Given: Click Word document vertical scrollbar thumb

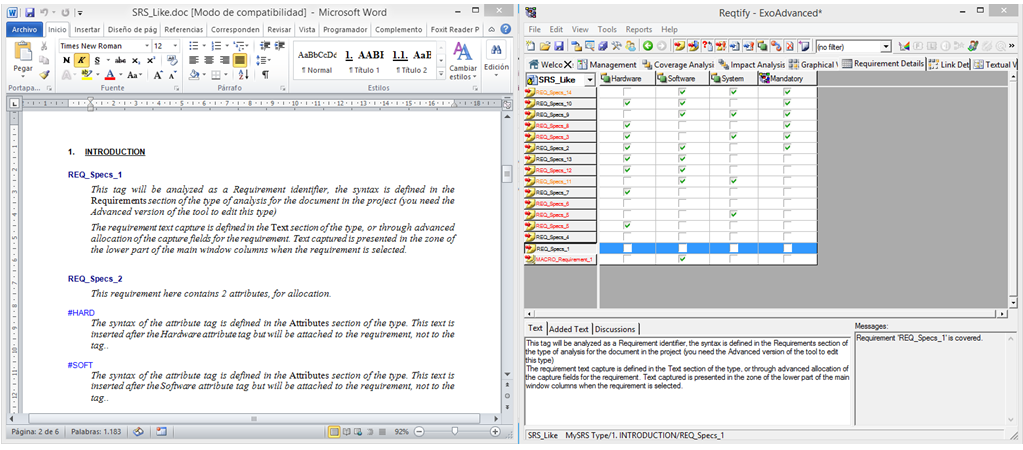Looking at the screenshot, I should [507, 175].
